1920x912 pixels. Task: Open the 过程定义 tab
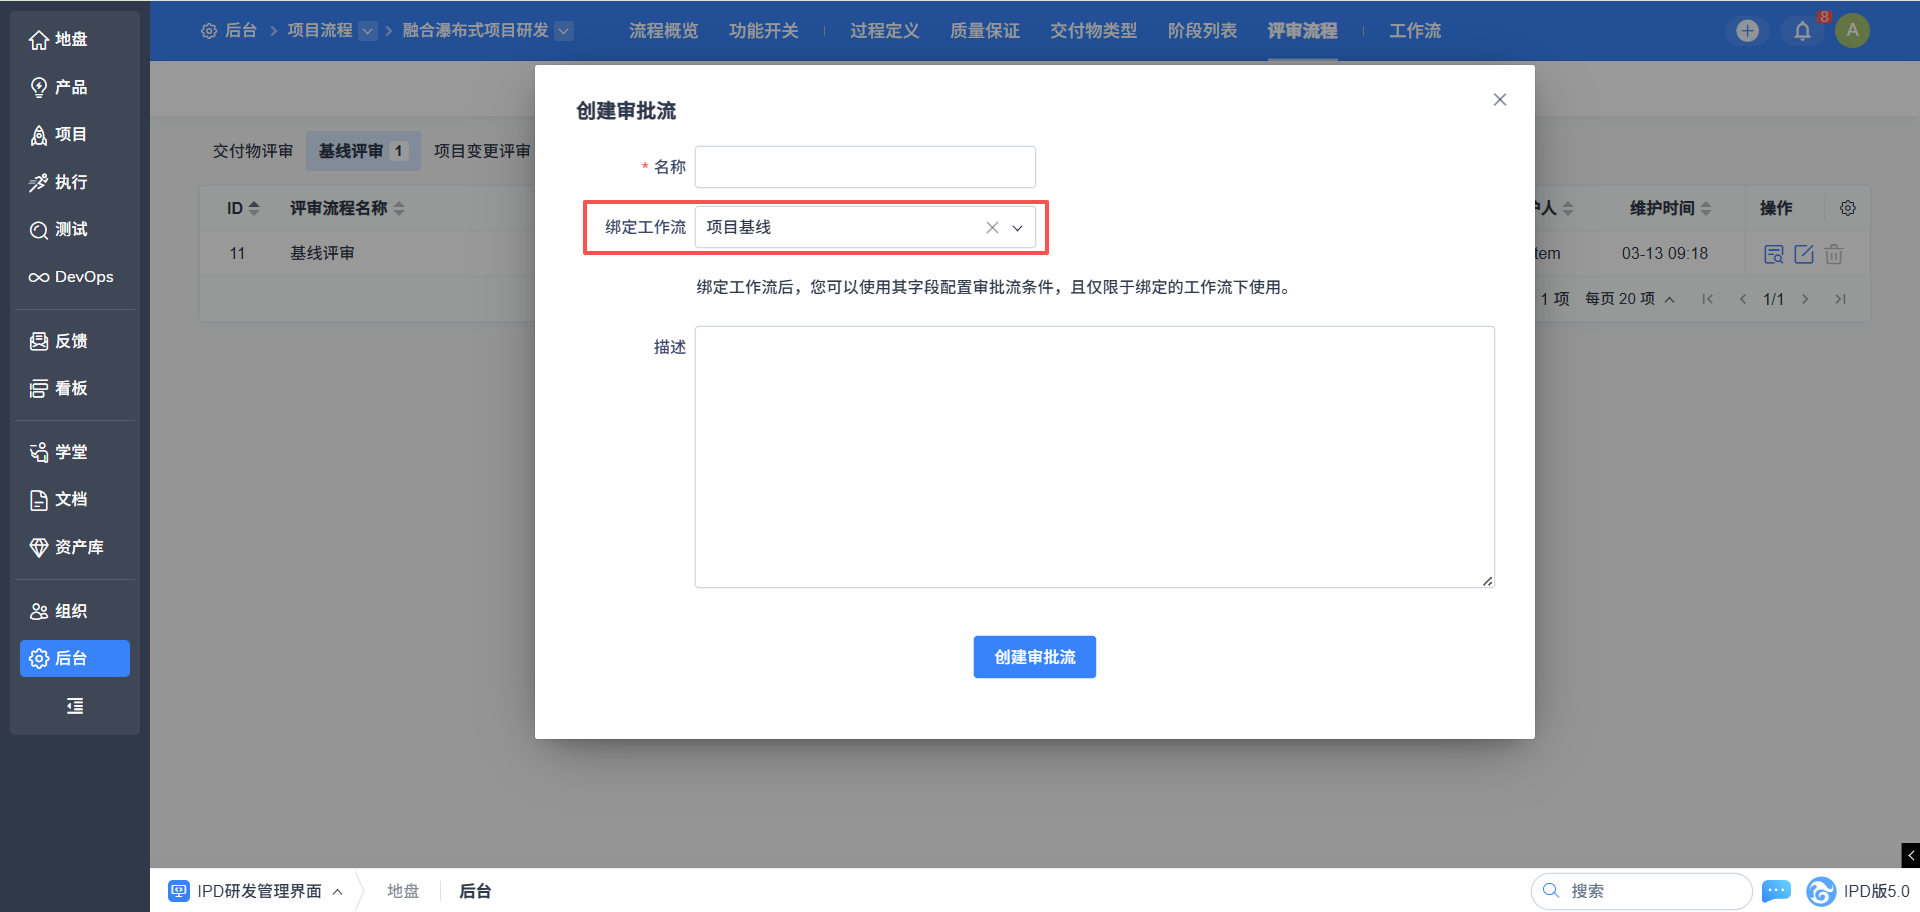(x=885, y=31)
